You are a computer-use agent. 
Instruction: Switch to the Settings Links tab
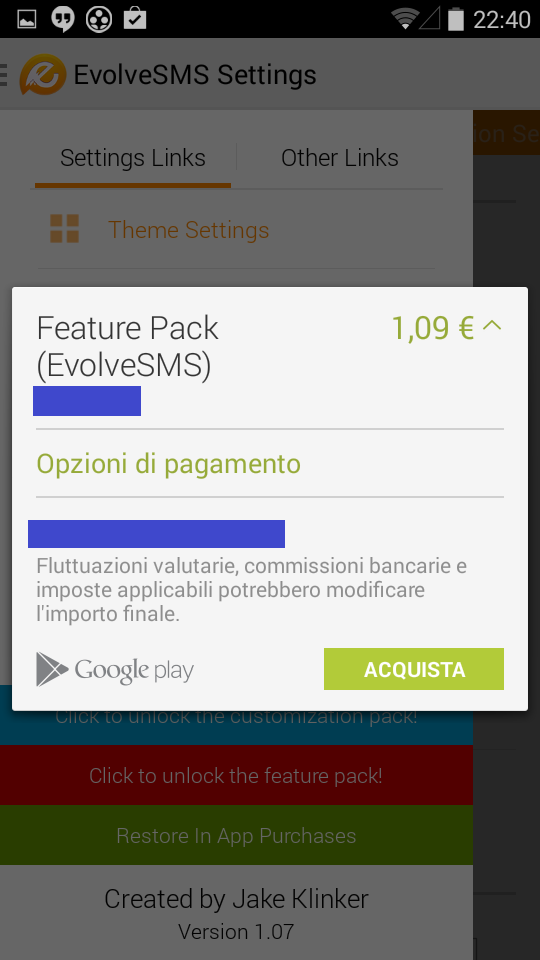[133, 159]
